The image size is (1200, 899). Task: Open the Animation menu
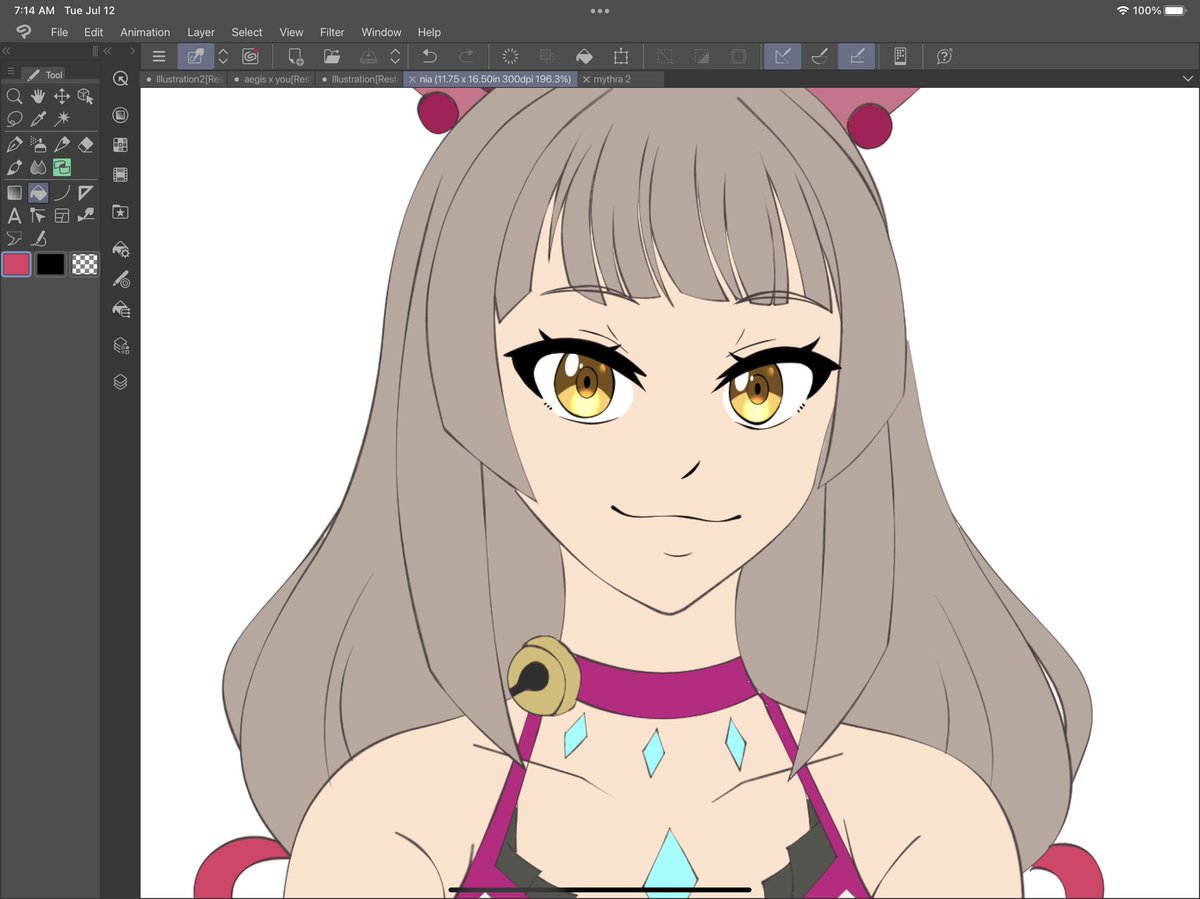tap(145, 32)
